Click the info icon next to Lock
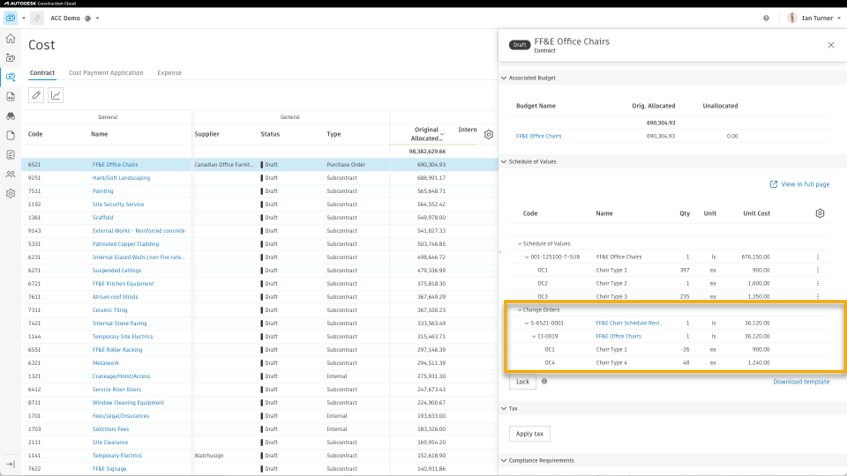Screen dimensions: 847x476 (x=544, y=381)
